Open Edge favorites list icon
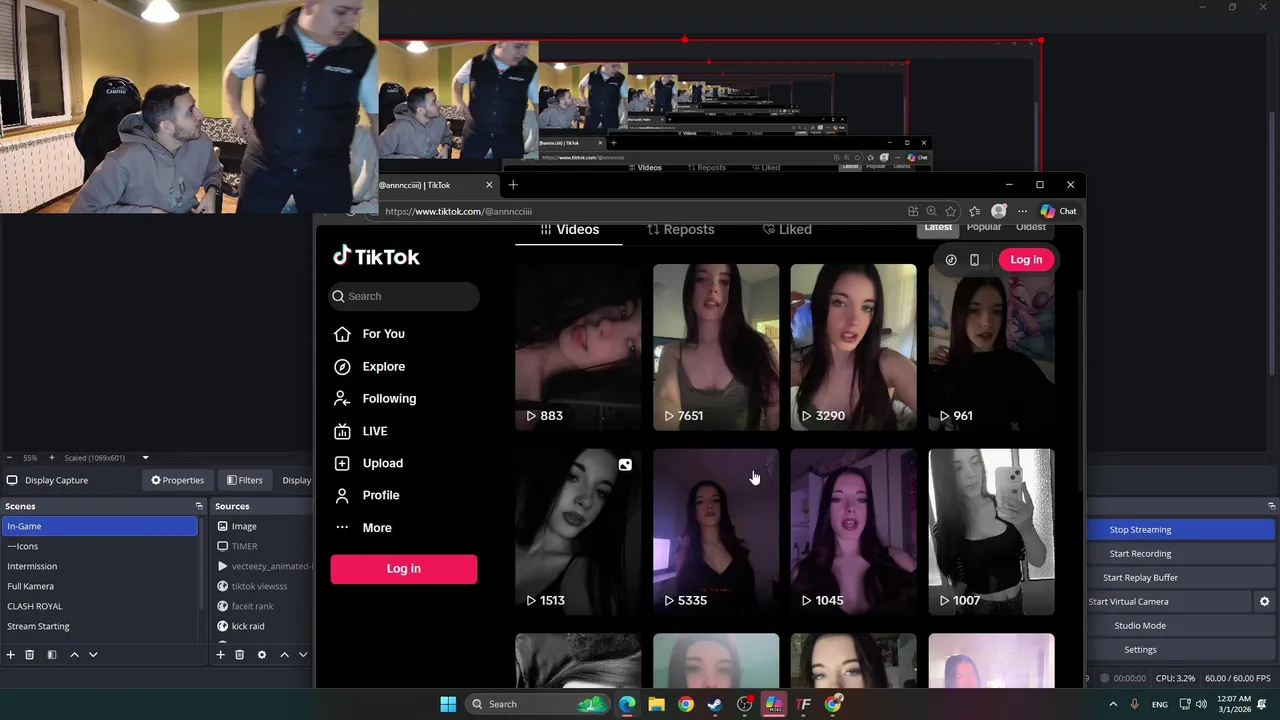 click(975, 212)
